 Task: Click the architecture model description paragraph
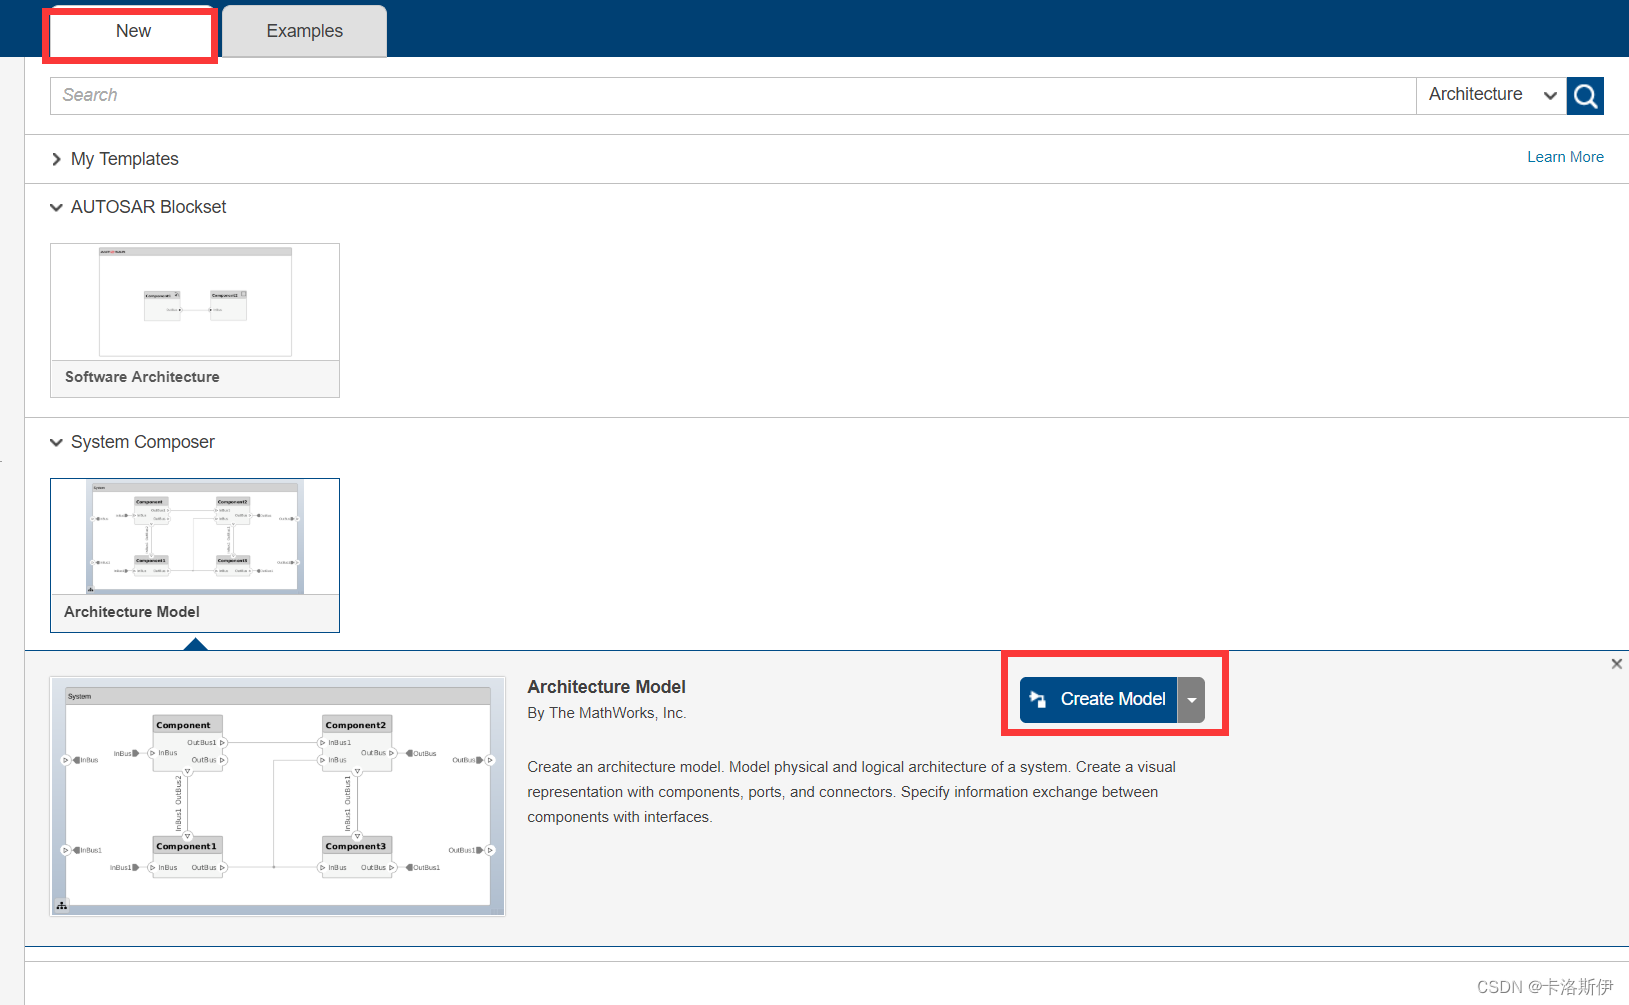(851, 792)
